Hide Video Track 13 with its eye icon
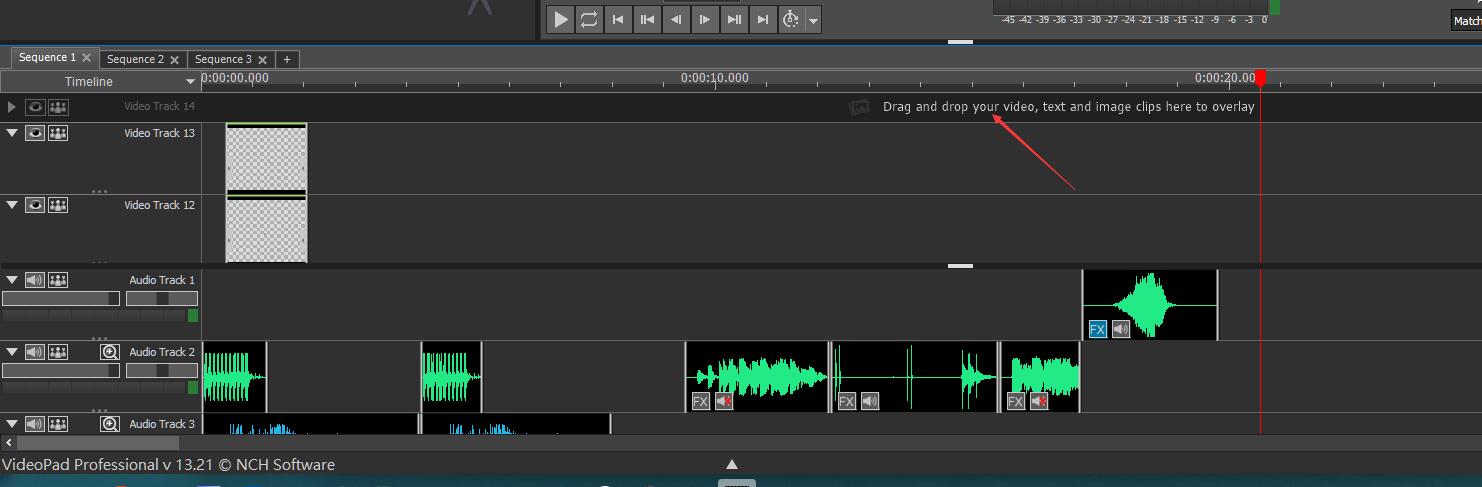The width and height of the screenshot is (1482, 487). click(35, 133)
